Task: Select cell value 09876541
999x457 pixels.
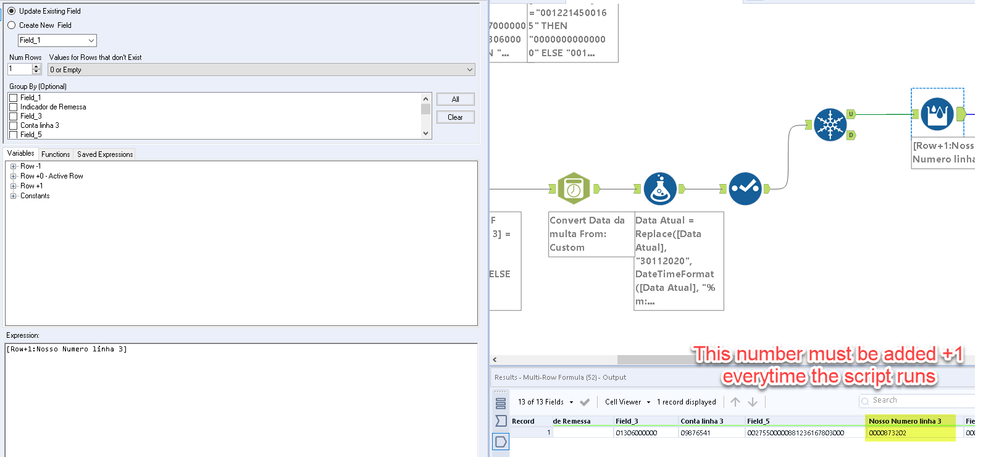Action: pos(712,433)
